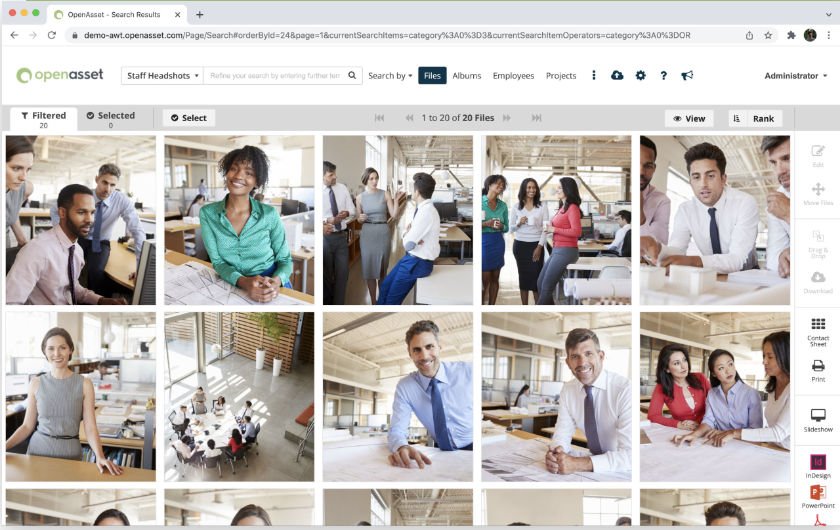Click the announcements megaphone icon

pyautogui.click(x=687, y=76)
